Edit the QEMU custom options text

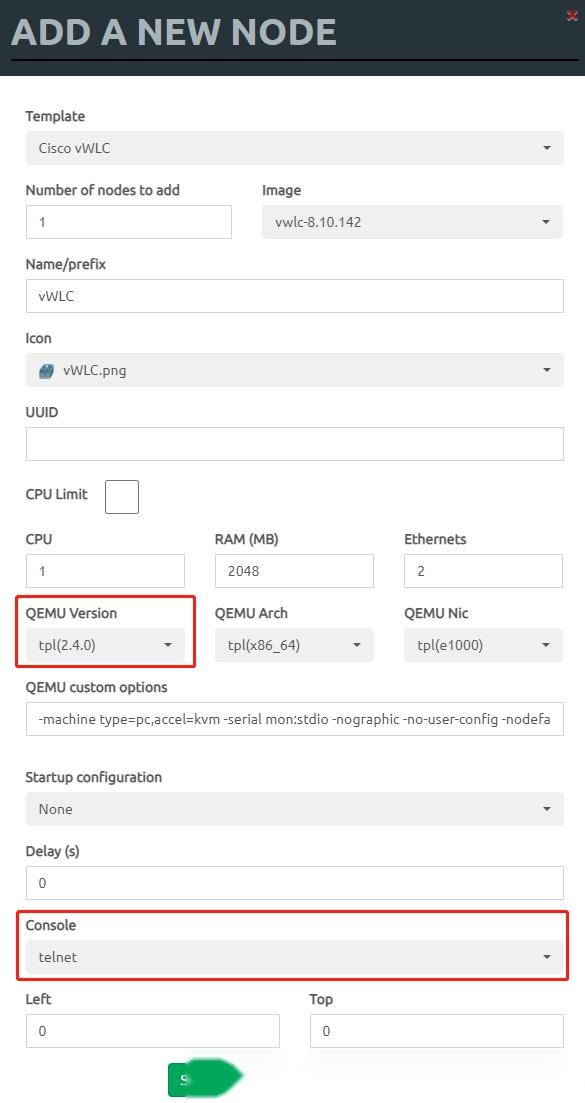(293, 718)
